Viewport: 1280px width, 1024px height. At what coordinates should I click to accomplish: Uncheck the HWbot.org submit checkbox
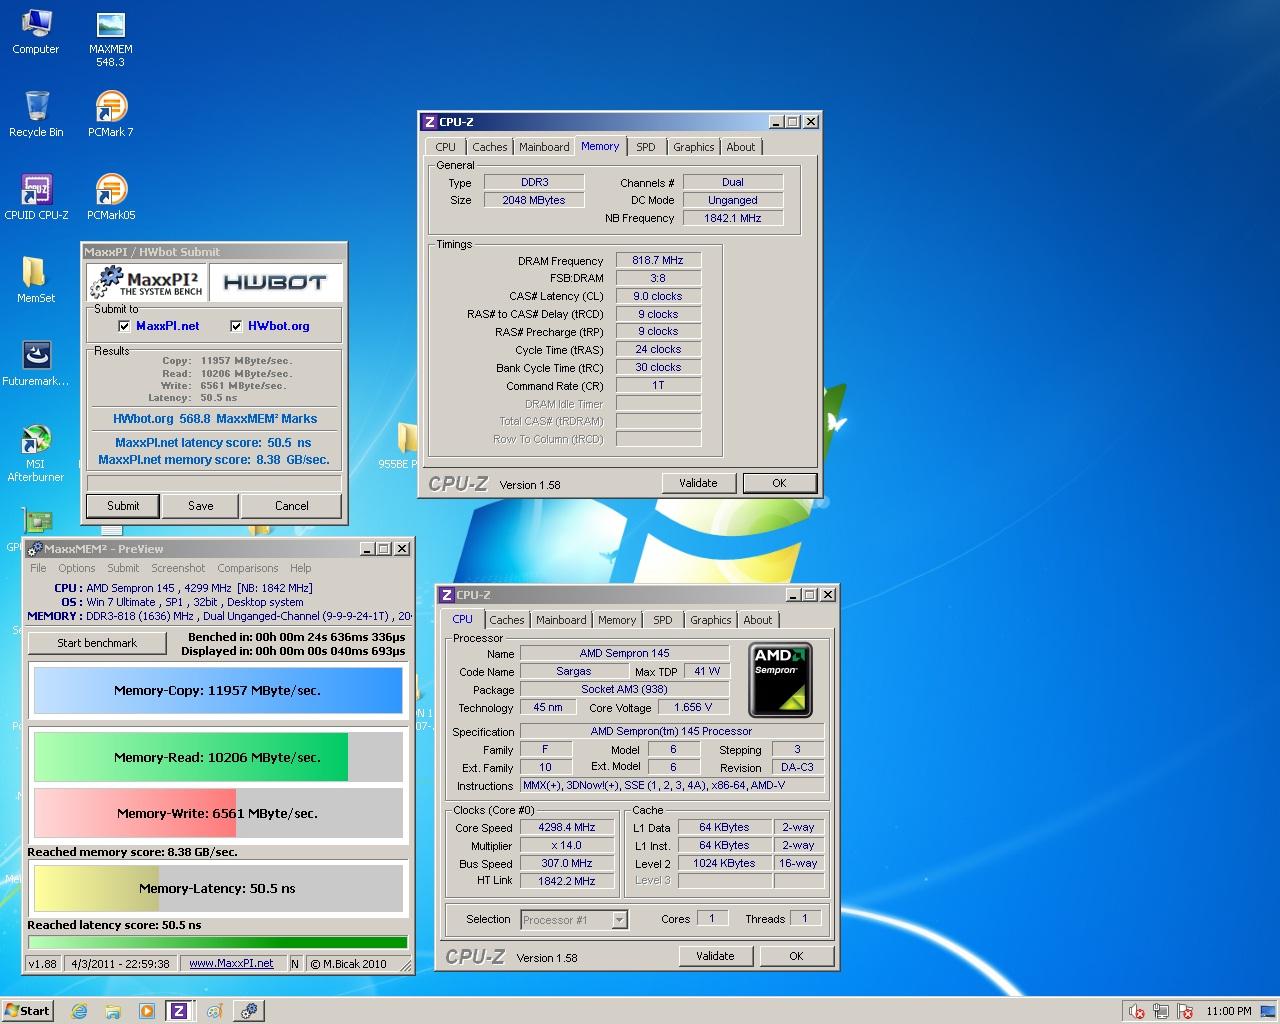(x=236, y=326)
